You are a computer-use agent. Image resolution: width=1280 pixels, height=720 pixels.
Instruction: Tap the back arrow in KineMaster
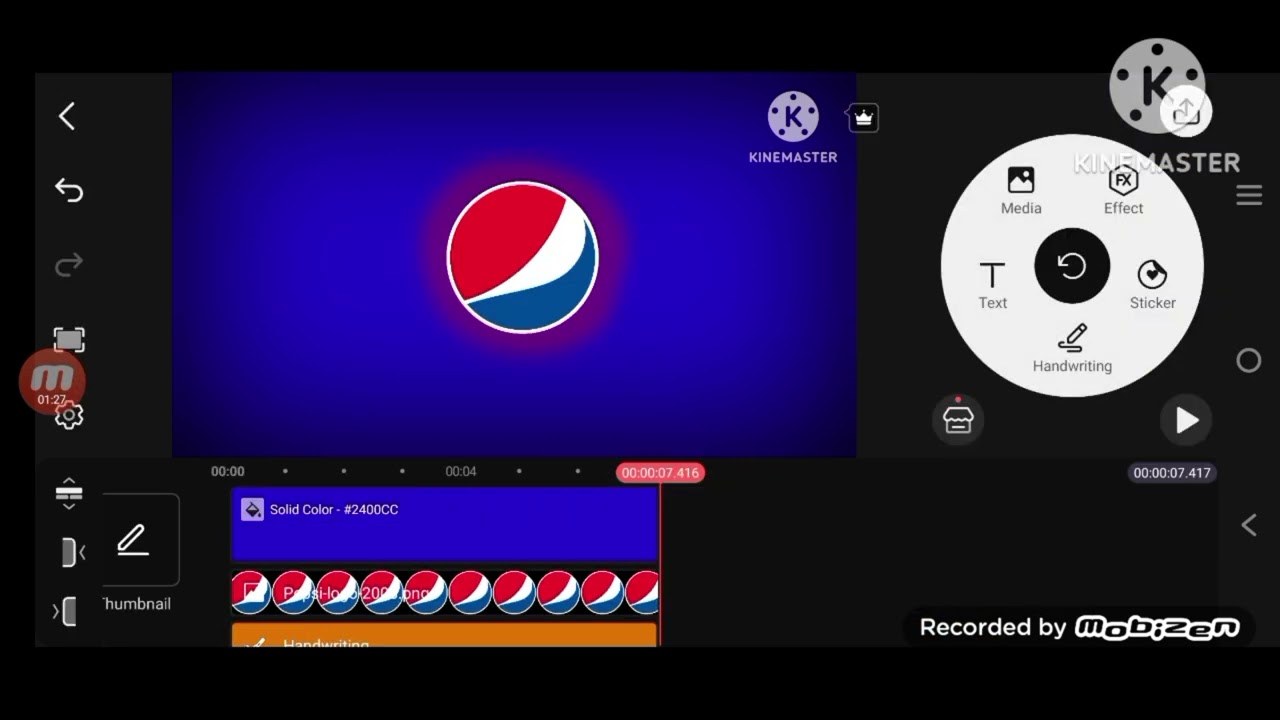click(x=67, y=116)
